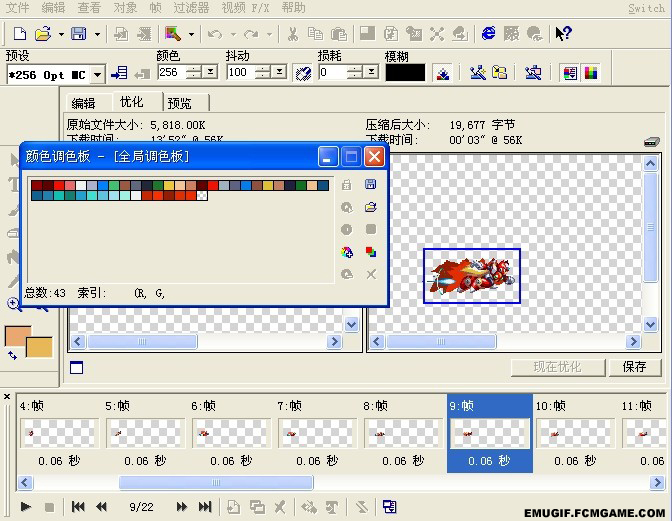Click the 现在优化 button

558,367
